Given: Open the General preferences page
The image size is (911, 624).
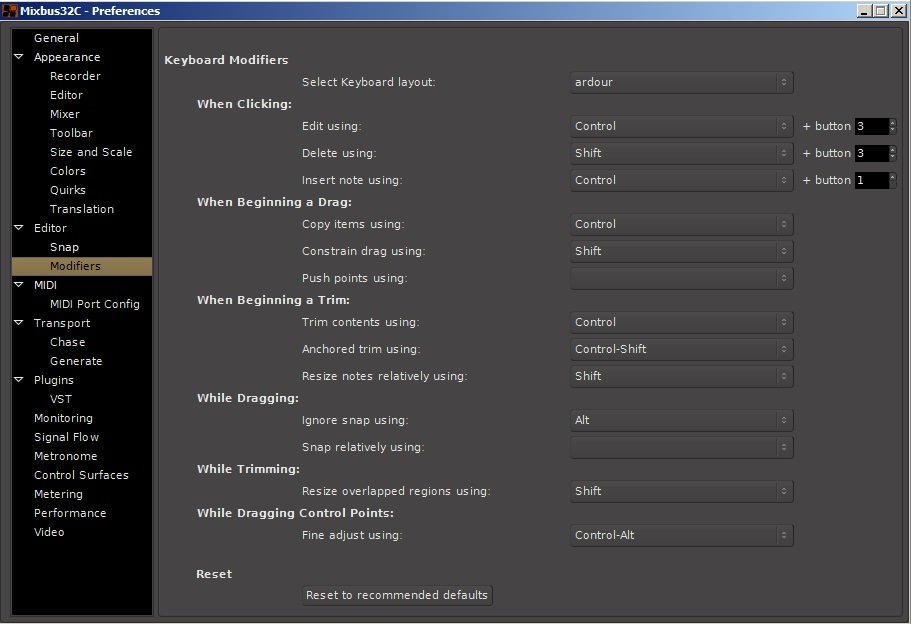Looking at the screenshot, I should point(56,38).
